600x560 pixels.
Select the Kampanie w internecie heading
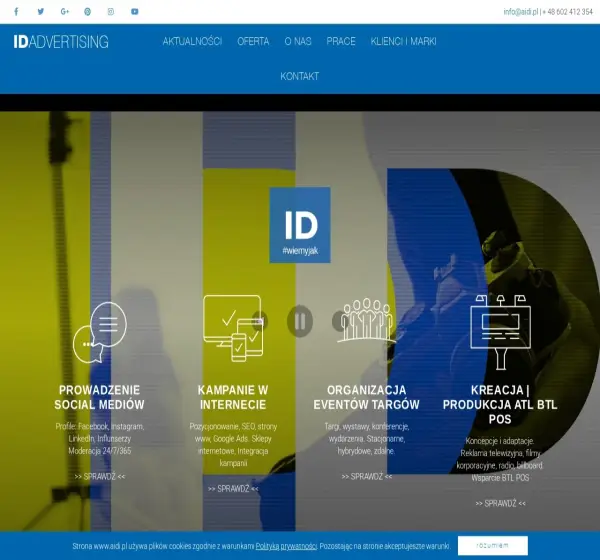tap(233, 397)
